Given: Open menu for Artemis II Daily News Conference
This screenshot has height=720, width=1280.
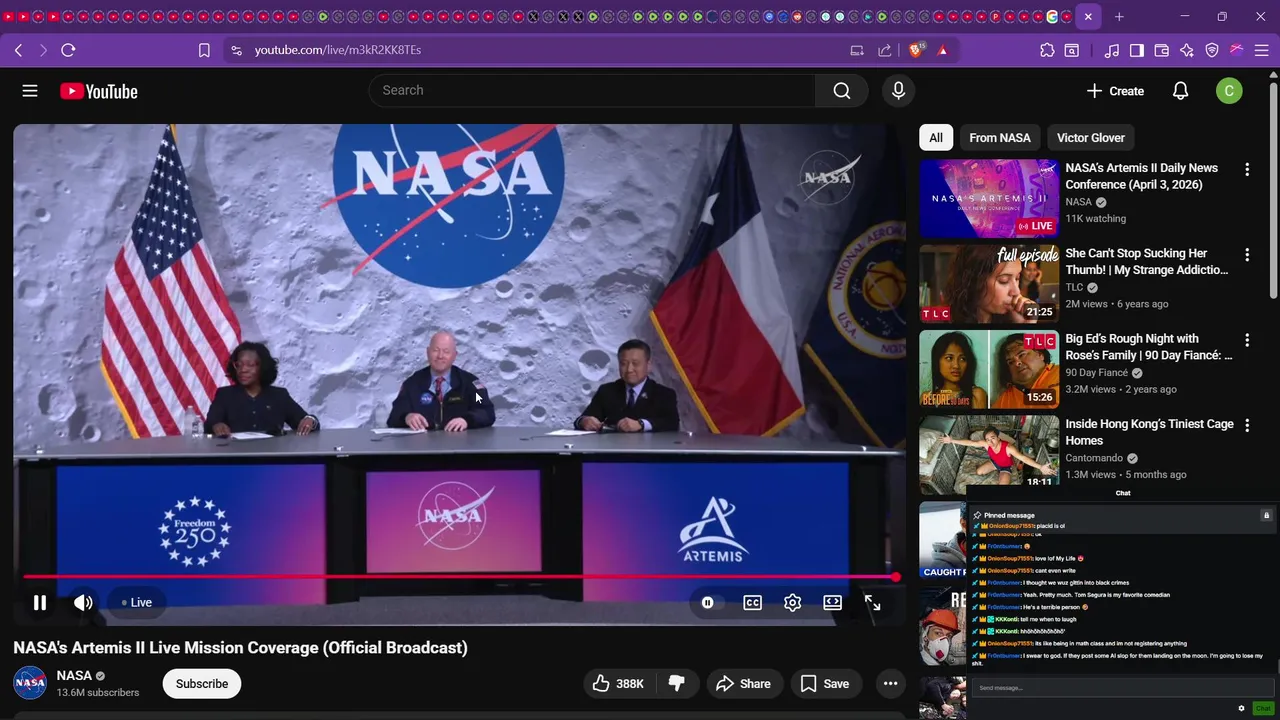Looking at the screenshot, I should coord(1247,170).
